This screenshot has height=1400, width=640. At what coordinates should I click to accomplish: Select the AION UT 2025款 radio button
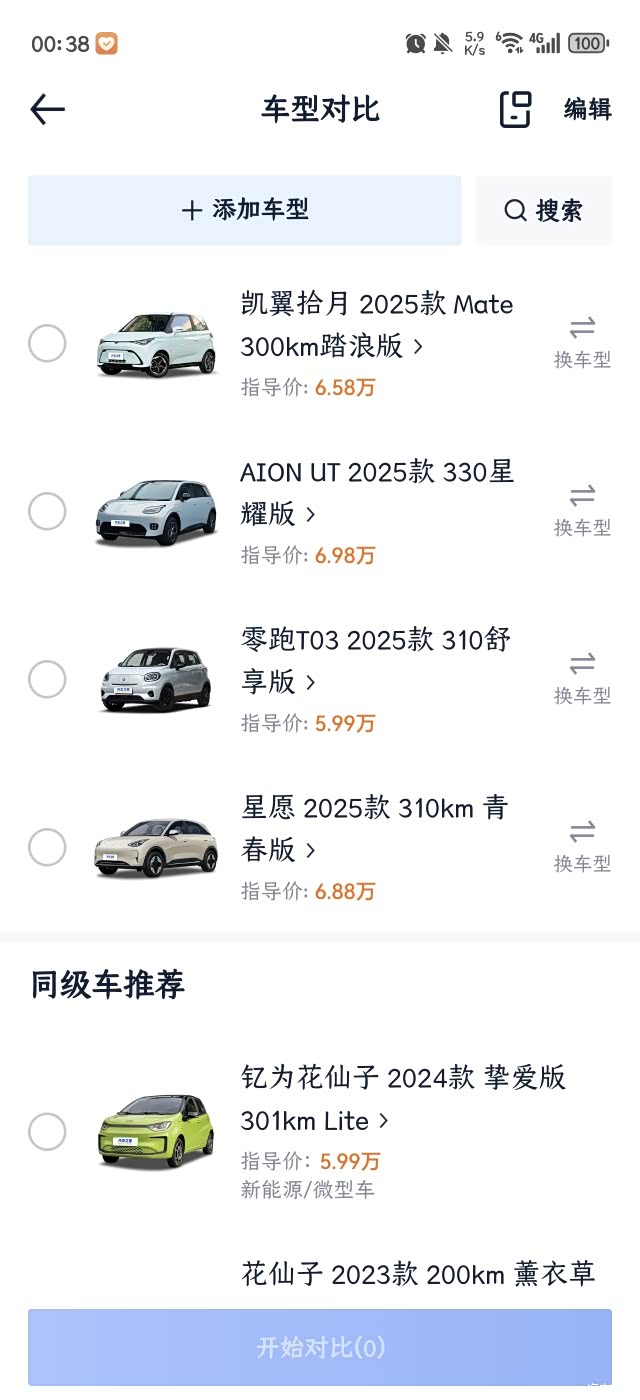pos(47,512)
